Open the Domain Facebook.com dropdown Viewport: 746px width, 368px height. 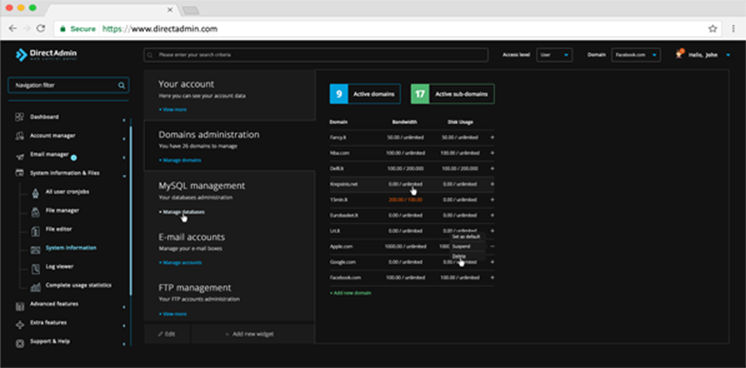[636, 55]
